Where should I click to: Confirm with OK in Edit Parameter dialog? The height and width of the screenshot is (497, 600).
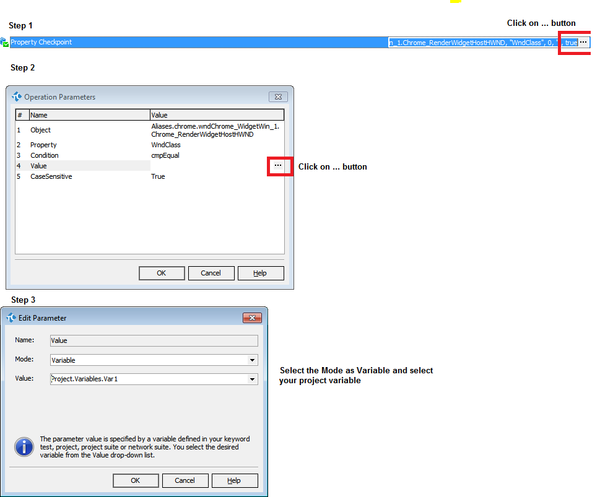click(135, 480)
